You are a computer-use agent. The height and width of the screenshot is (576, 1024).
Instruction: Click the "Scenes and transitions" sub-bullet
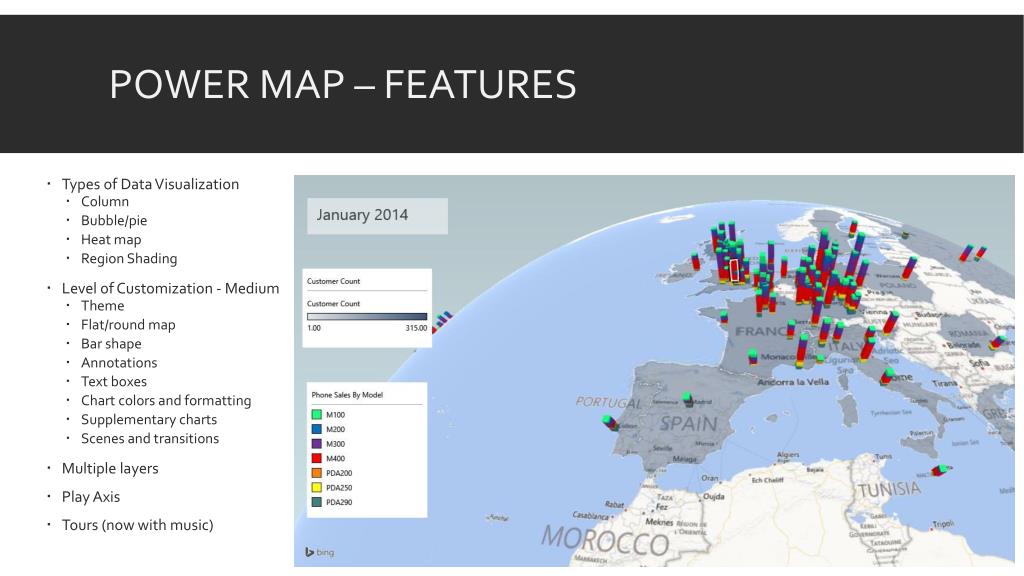pos(150,438)
